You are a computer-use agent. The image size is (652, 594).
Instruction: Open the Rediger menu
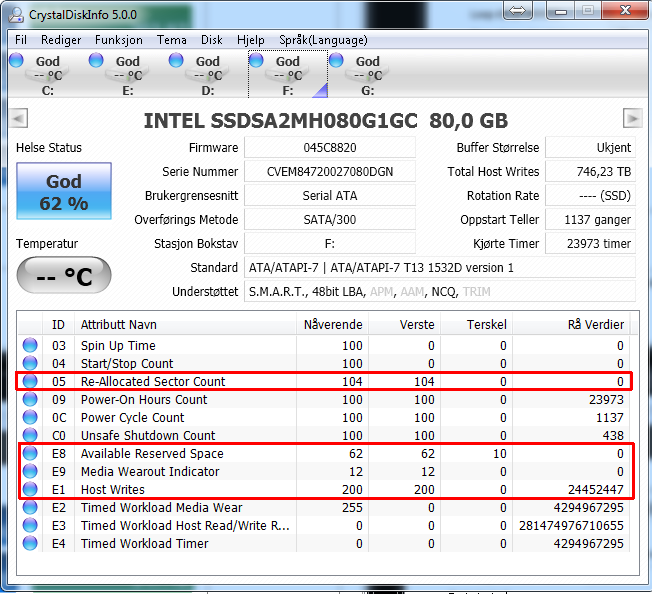click(x=61, y=40)
